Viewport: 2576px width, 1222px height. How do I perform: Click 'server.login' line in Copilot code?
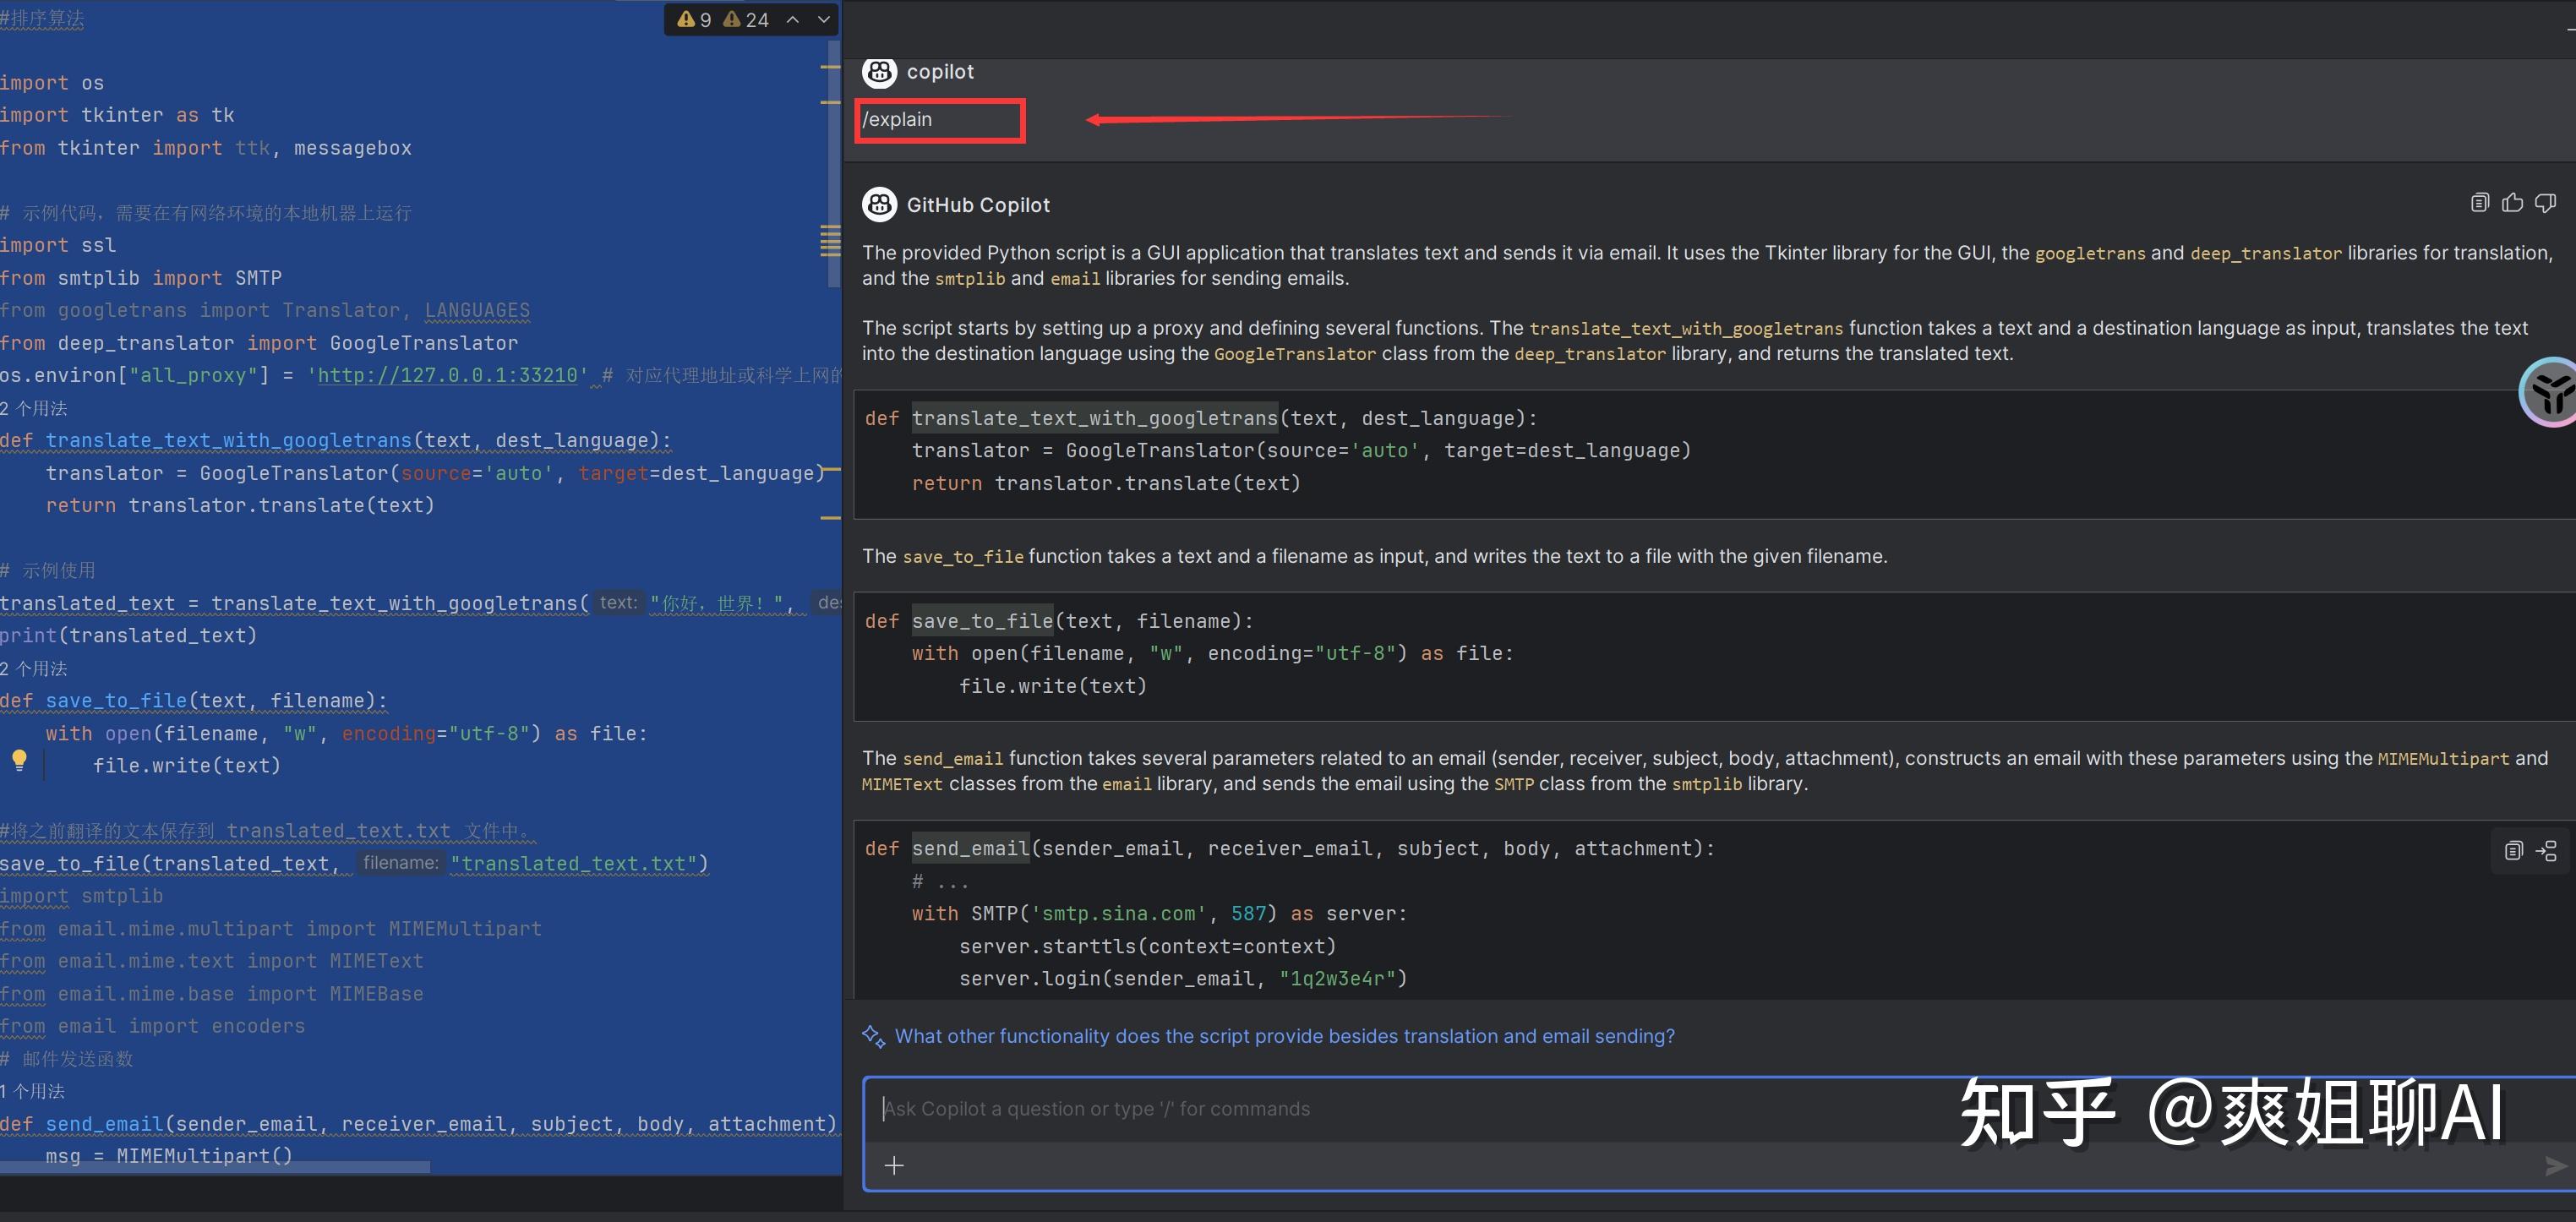[x=1183, y=979]
